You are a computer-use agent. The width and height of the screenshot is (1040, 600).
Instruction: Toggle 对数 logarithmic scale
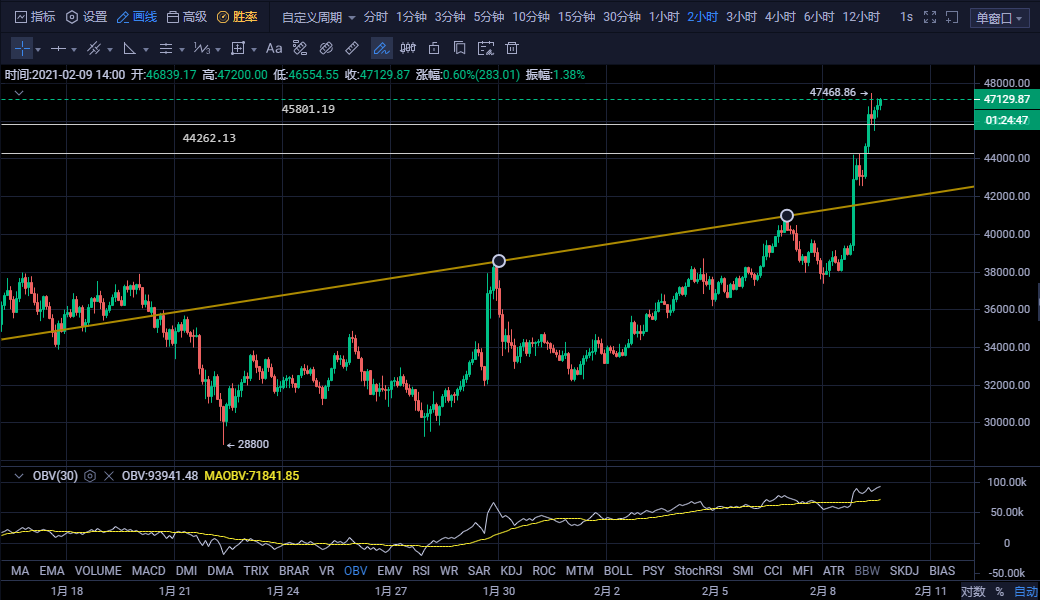973,591
